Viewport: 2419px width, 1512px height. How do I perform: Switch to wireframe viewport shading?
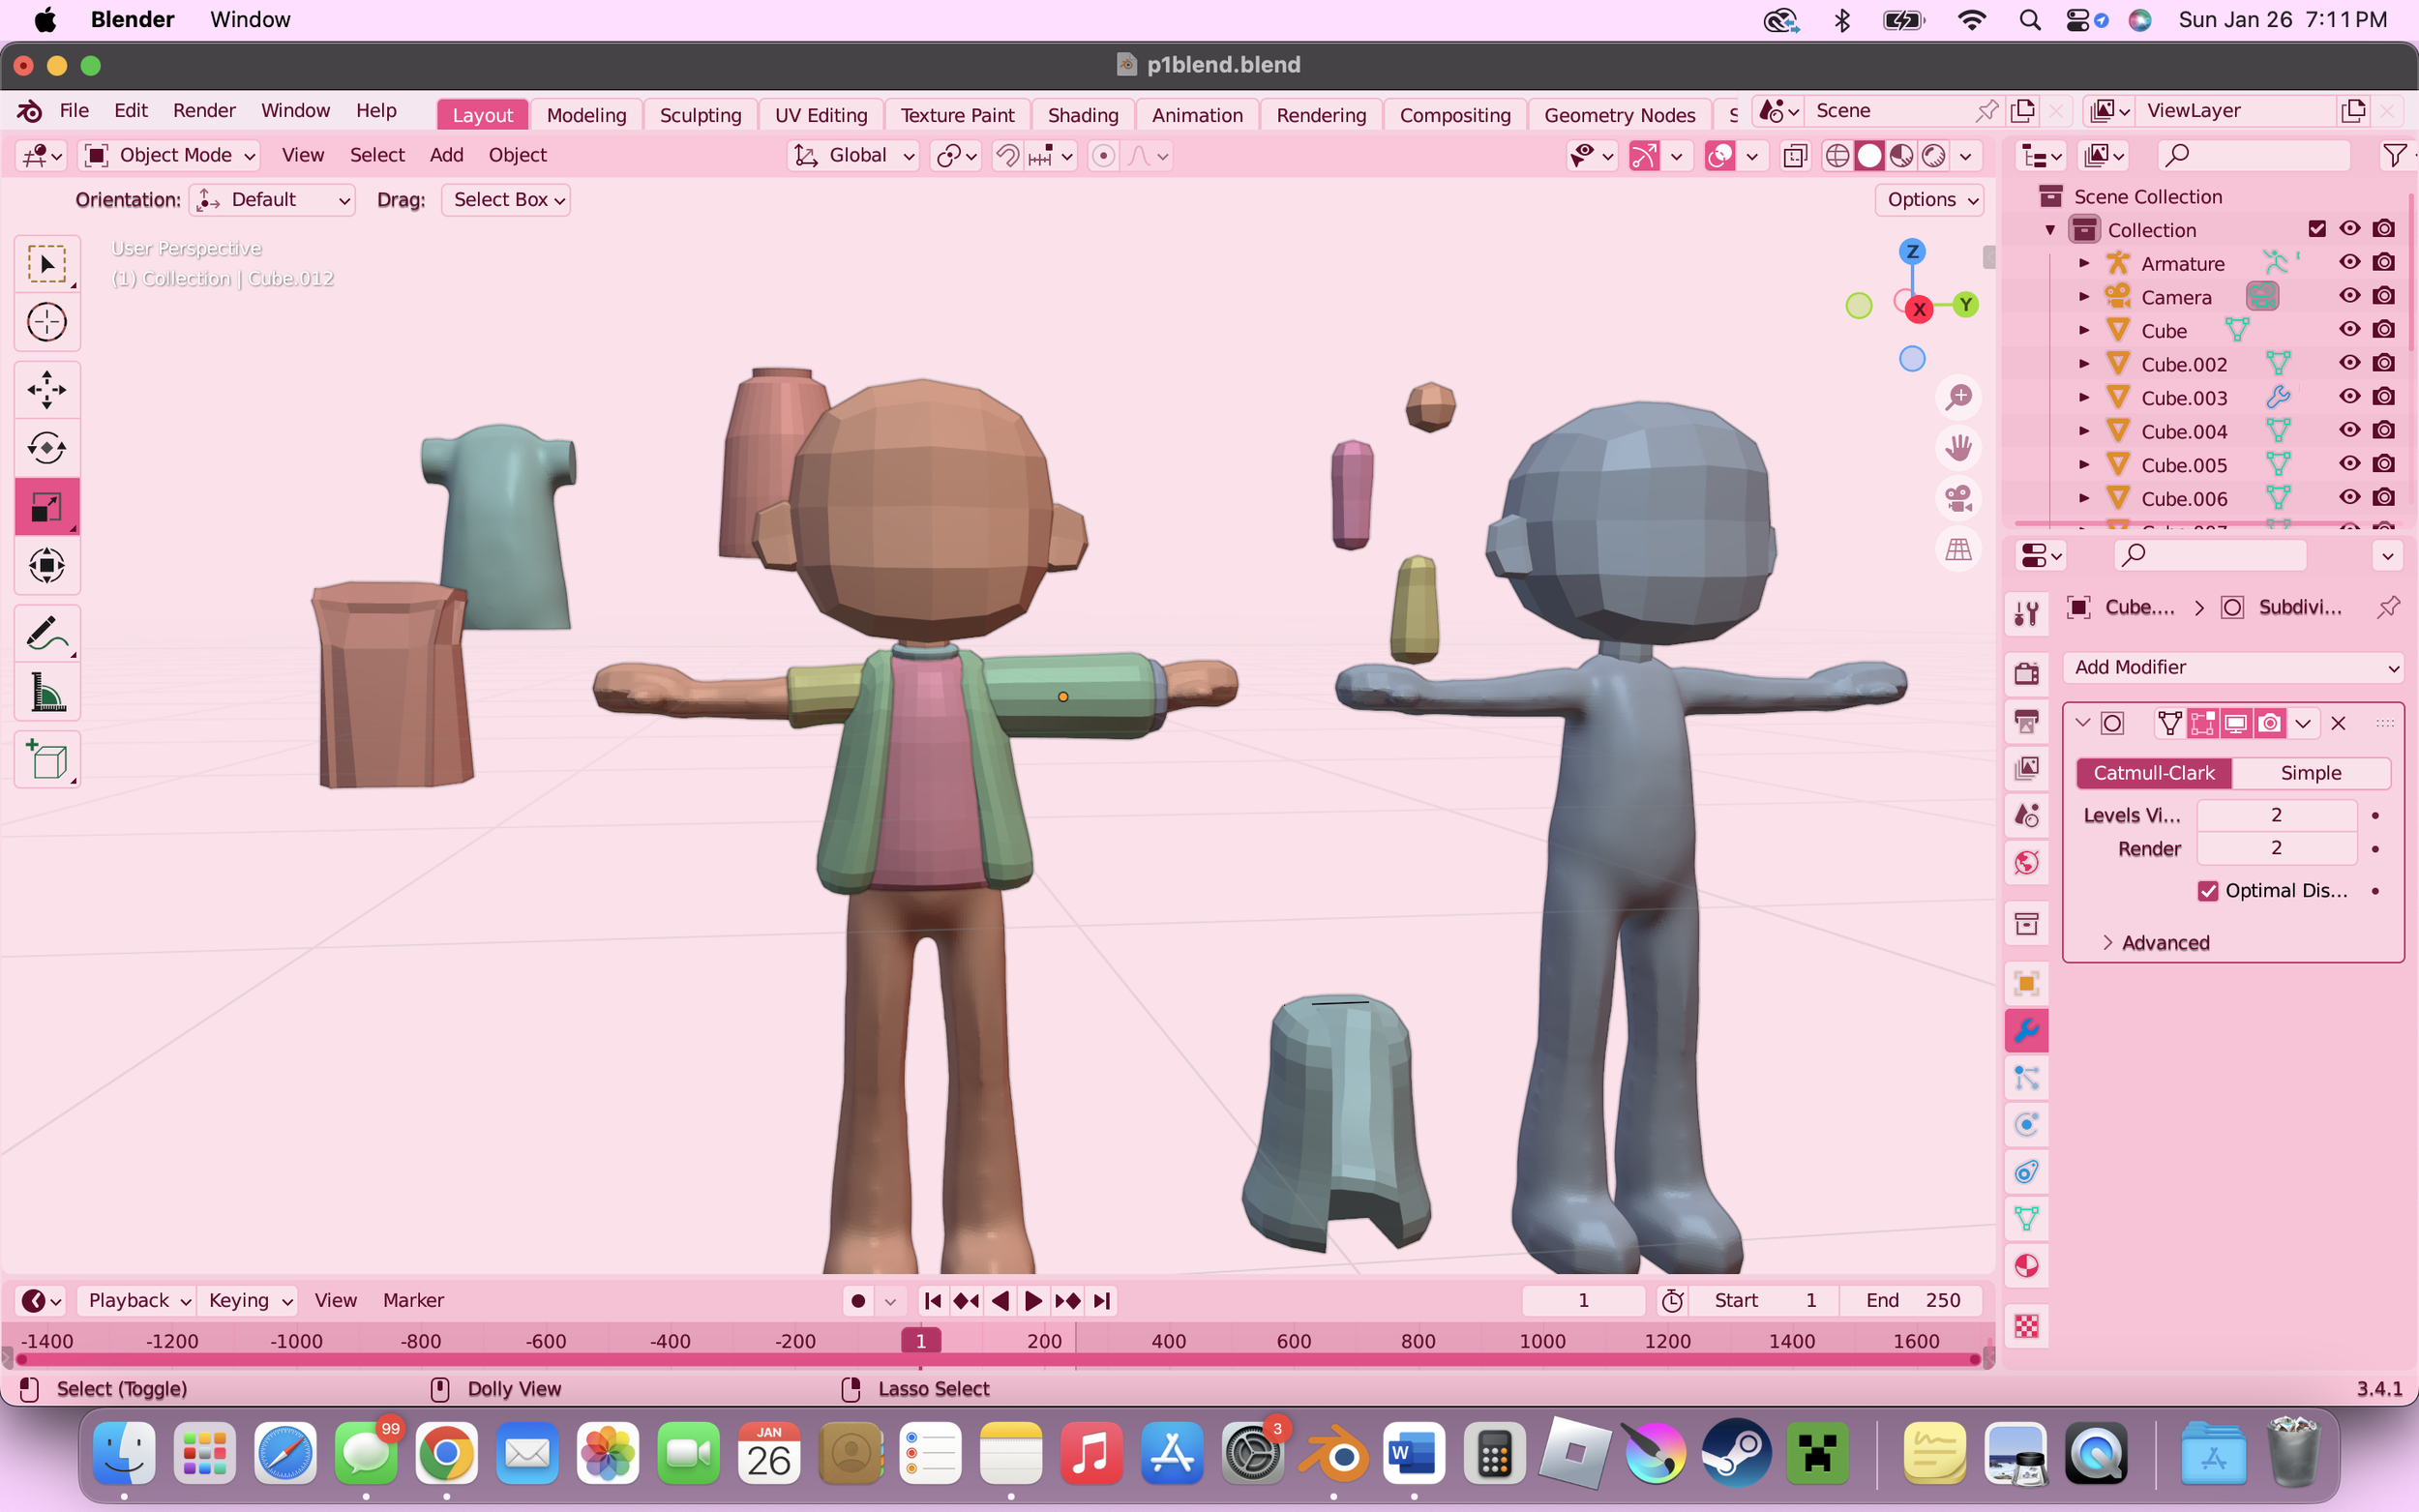point(1837,156)
